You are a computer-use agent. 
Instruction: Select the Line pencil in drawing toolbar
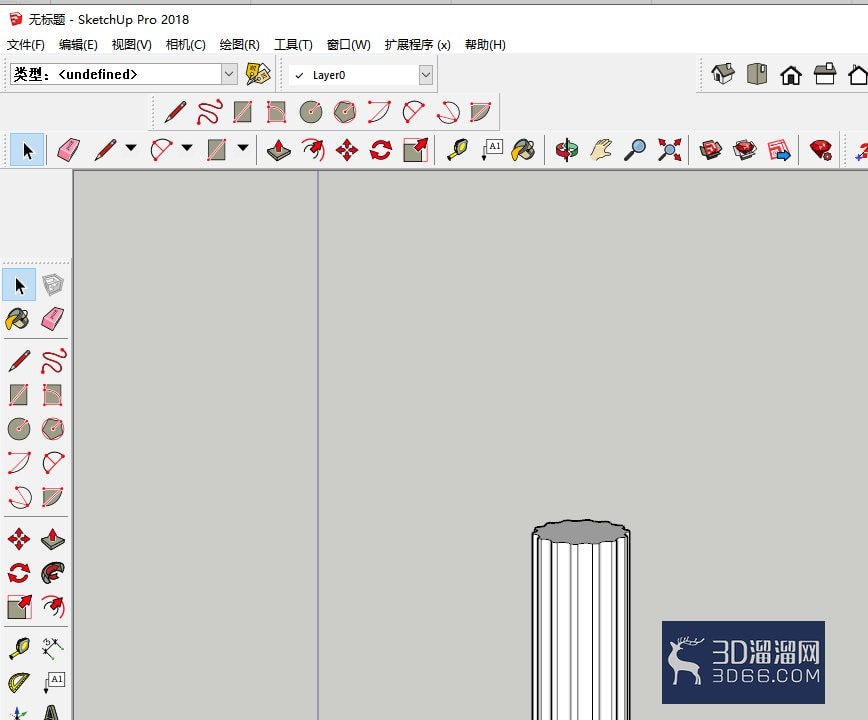[x=175, y=112]
